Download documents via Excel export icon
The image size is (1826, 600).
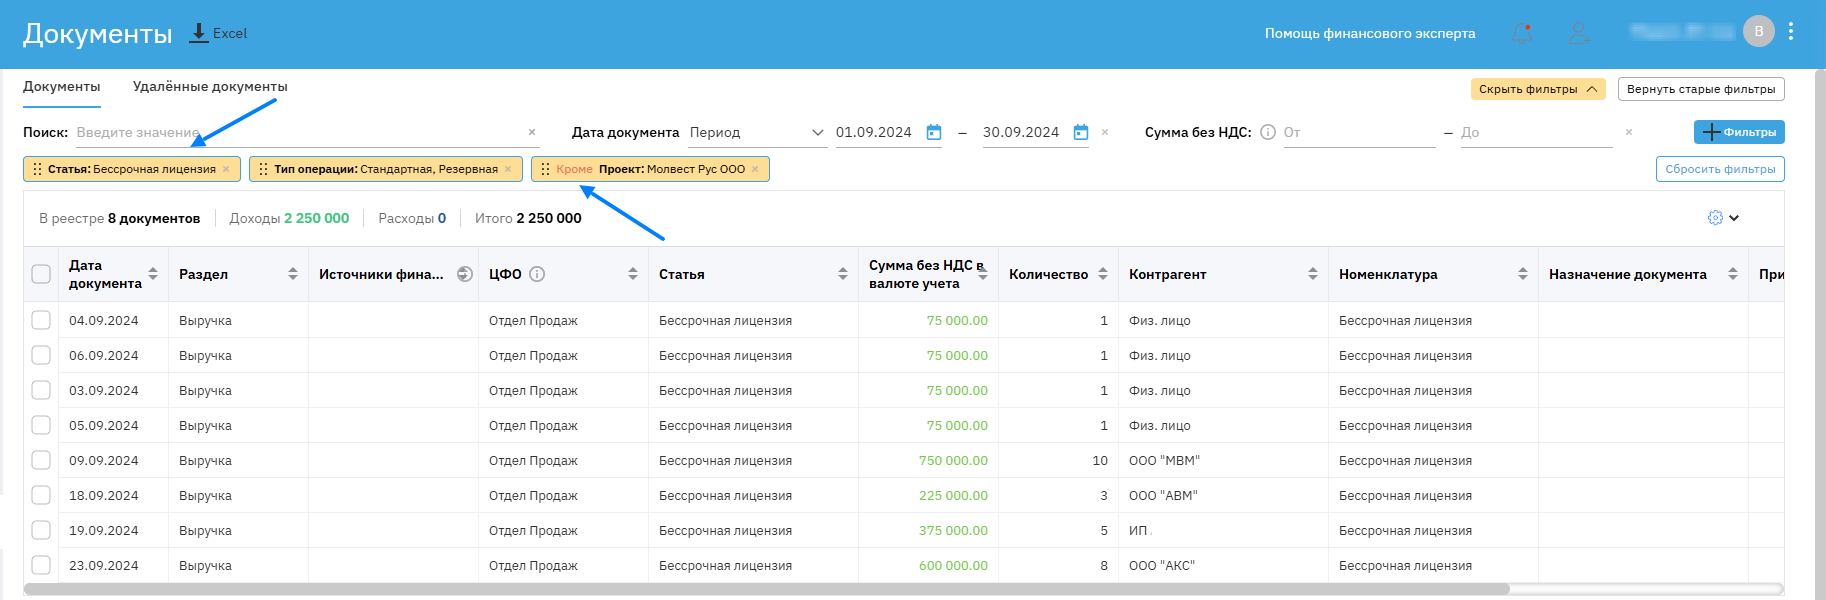click(x=199, y=33)
